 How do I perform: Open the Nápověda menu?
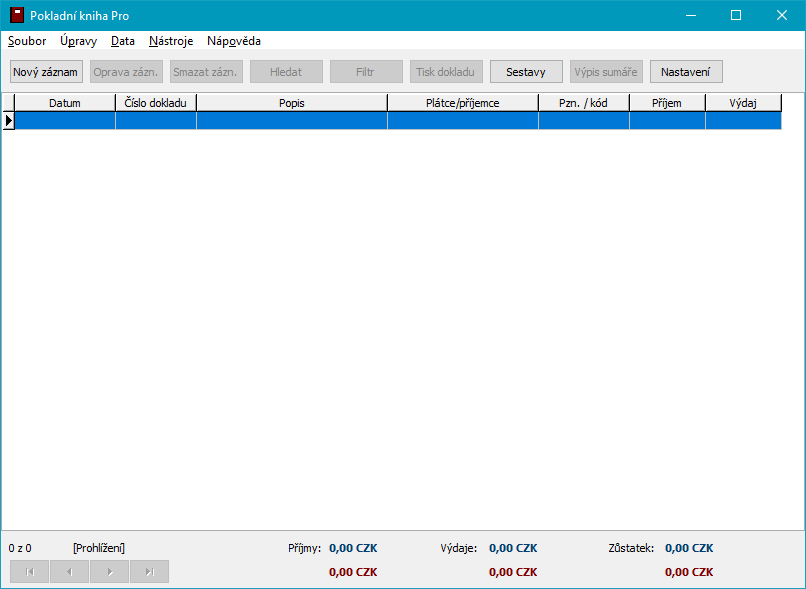(234, 41)
